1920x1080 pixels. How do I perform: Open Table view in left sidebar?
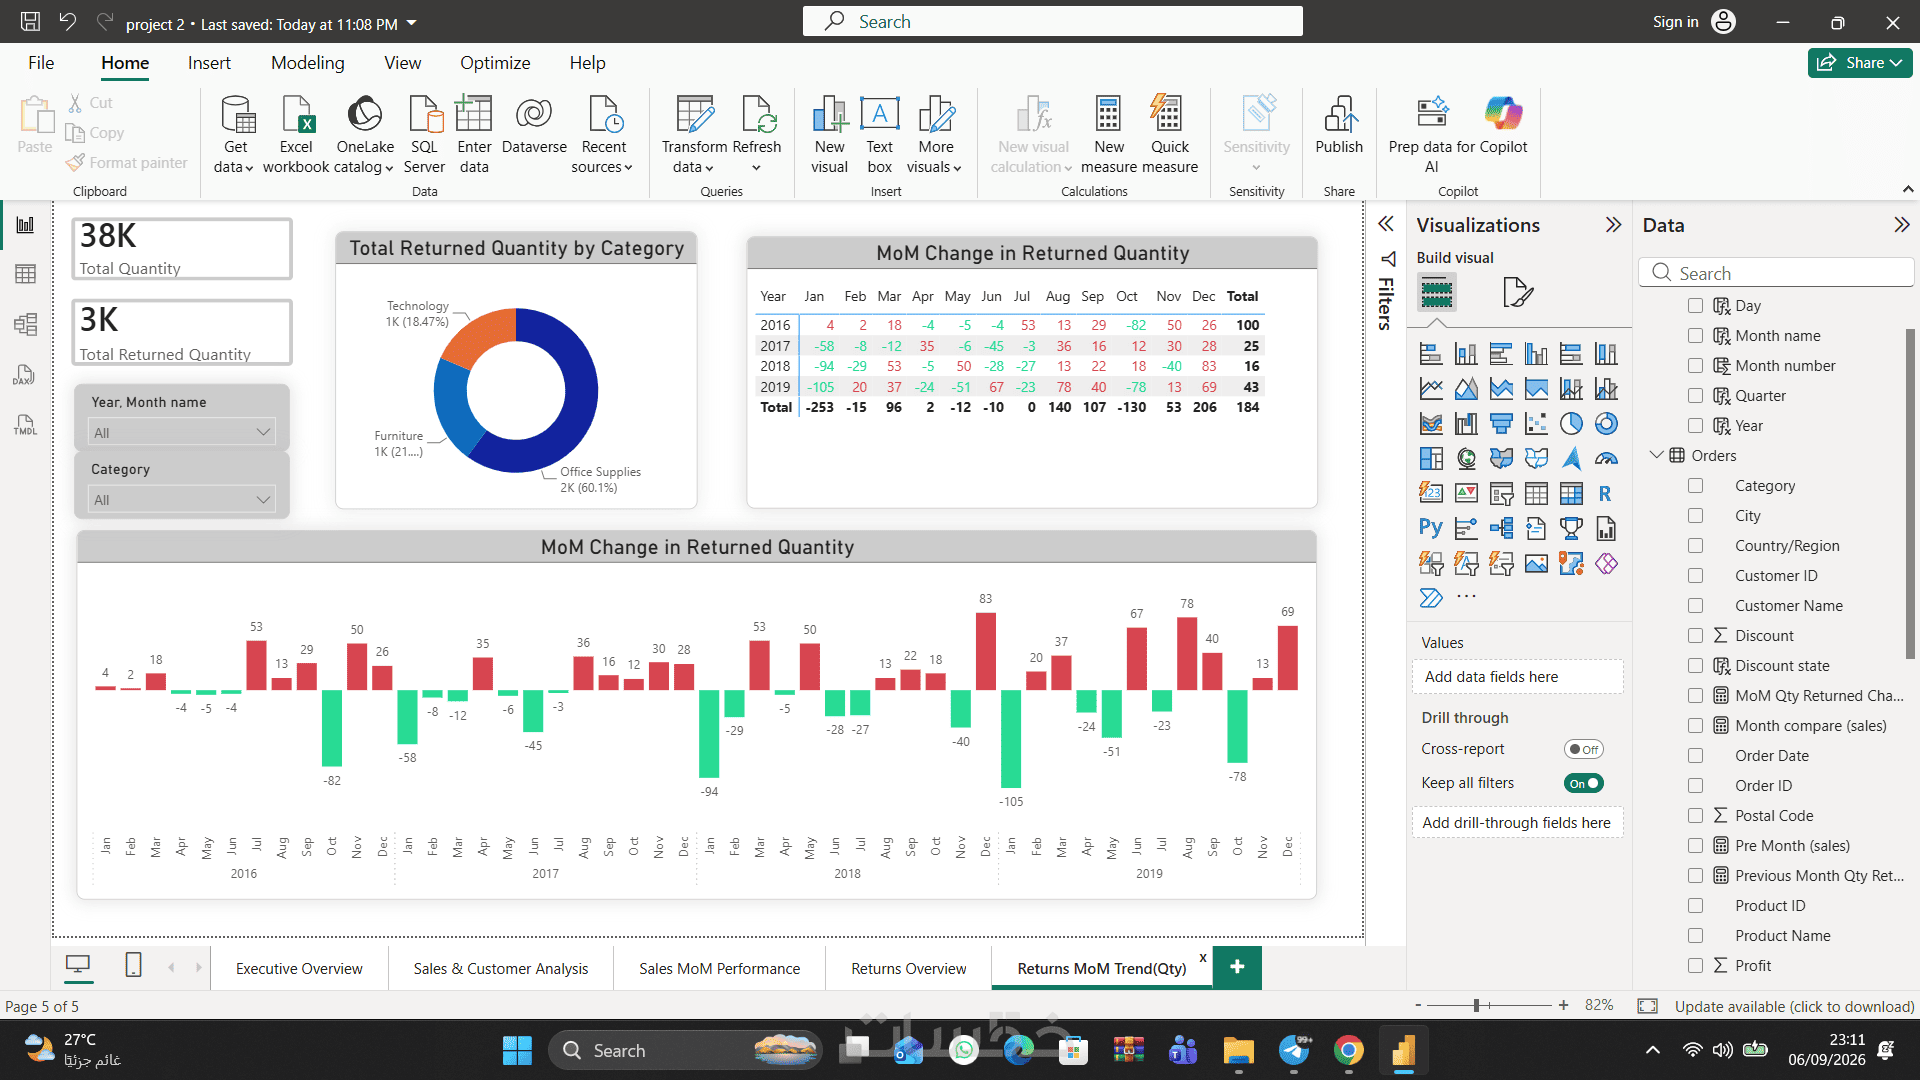click(x=26, y=274)
